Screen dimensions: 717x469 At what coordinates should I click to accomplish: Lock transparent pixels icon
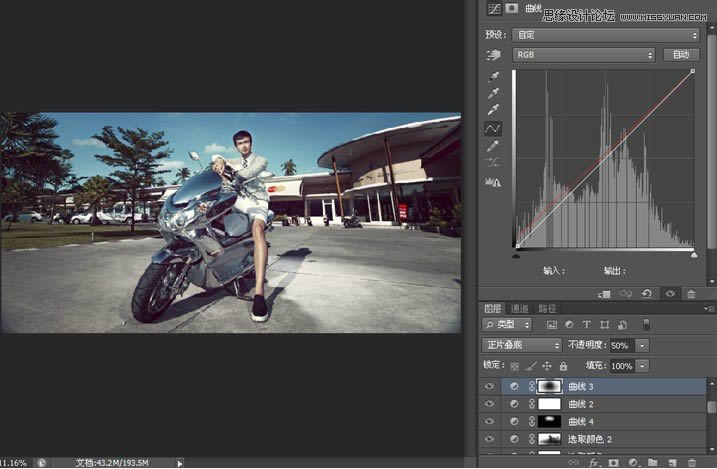(514, 366)
